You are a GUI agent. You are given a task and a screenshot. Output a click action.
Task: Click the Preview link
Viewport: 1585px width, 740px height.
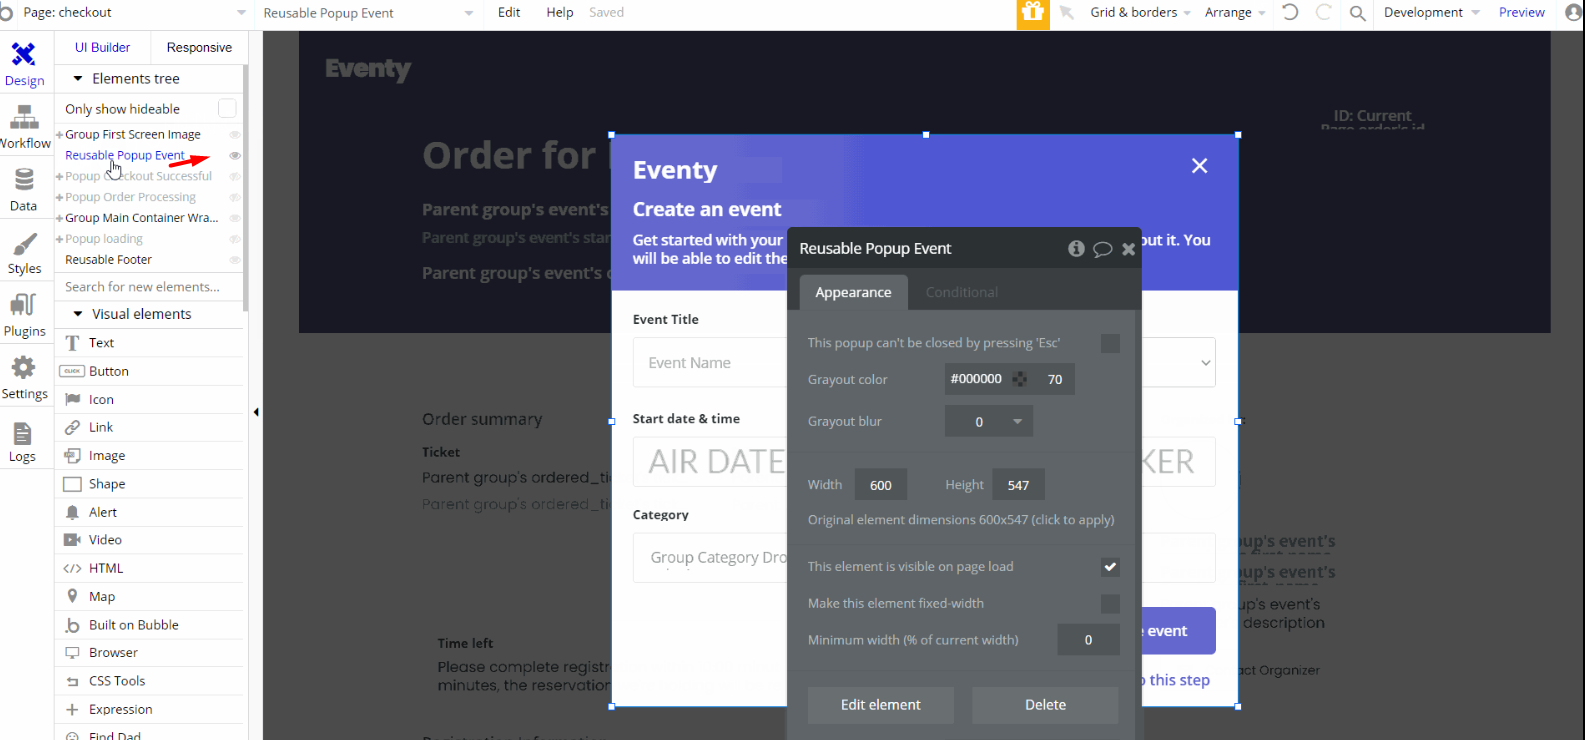[1522, 13]
